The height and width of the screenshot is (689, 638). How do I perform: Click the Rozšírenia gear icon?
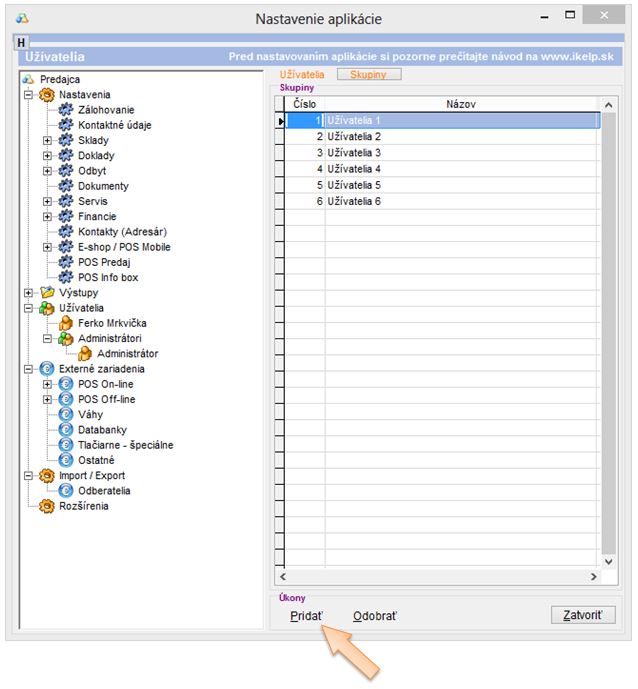coord(46,506)
